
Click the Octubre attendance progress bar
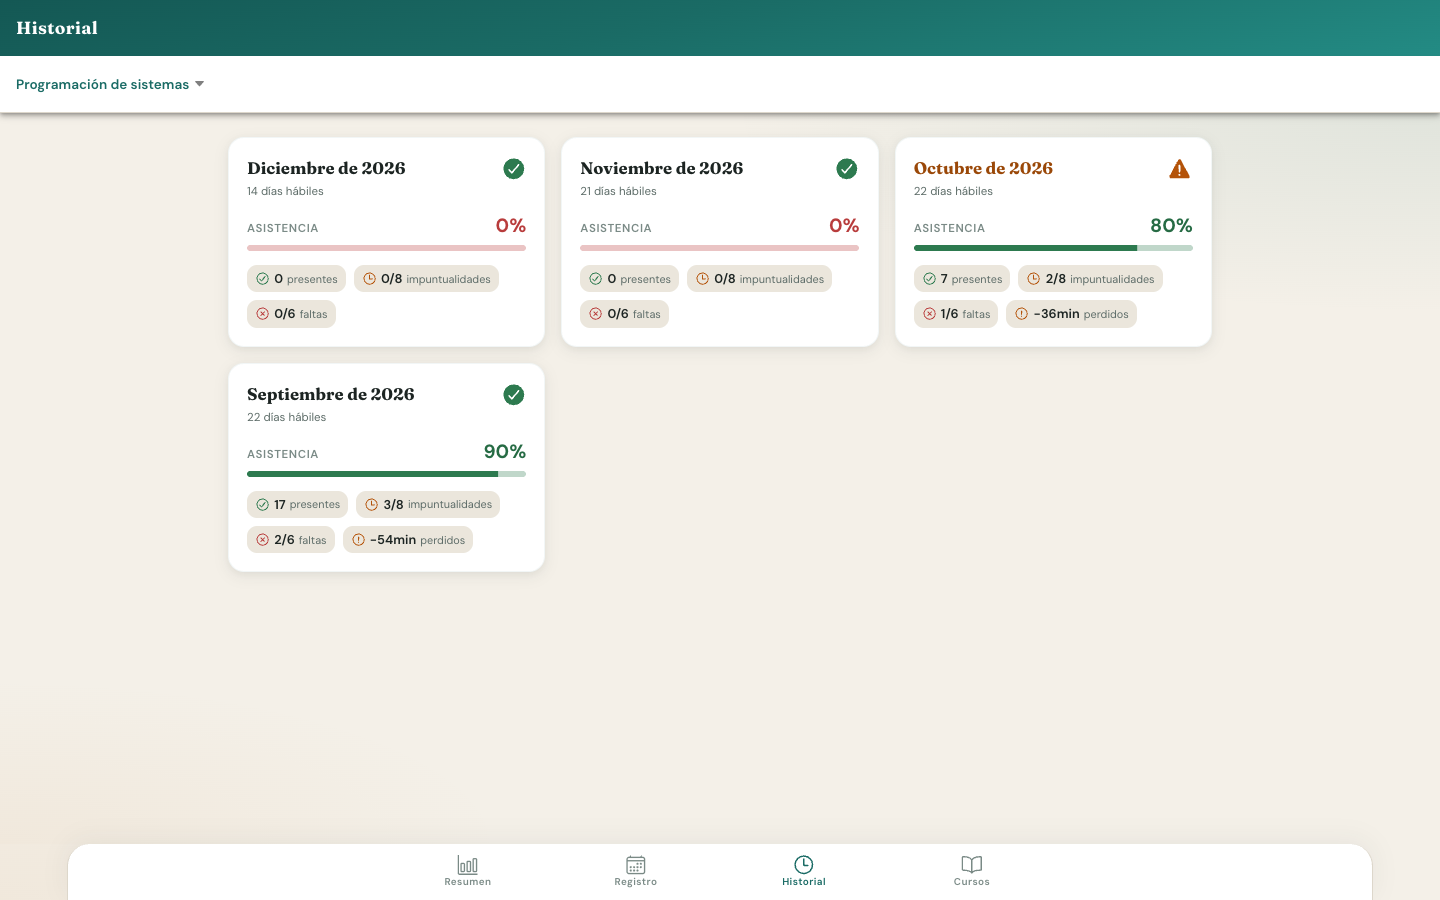(1053, 248)
